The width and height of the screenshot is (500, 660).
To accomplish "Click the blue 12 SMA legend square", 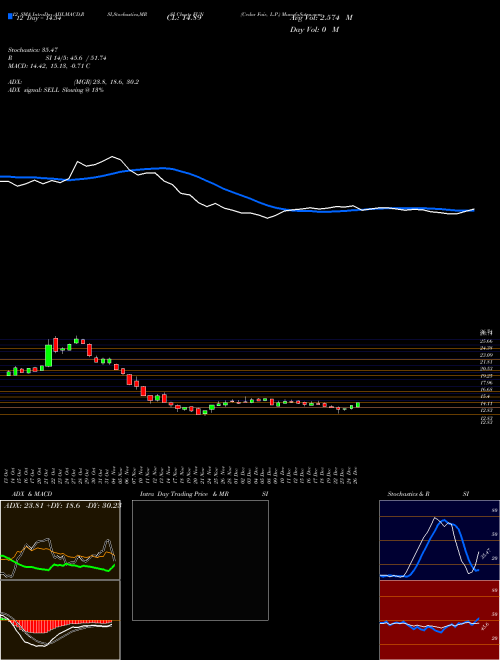I will point(11,17).
